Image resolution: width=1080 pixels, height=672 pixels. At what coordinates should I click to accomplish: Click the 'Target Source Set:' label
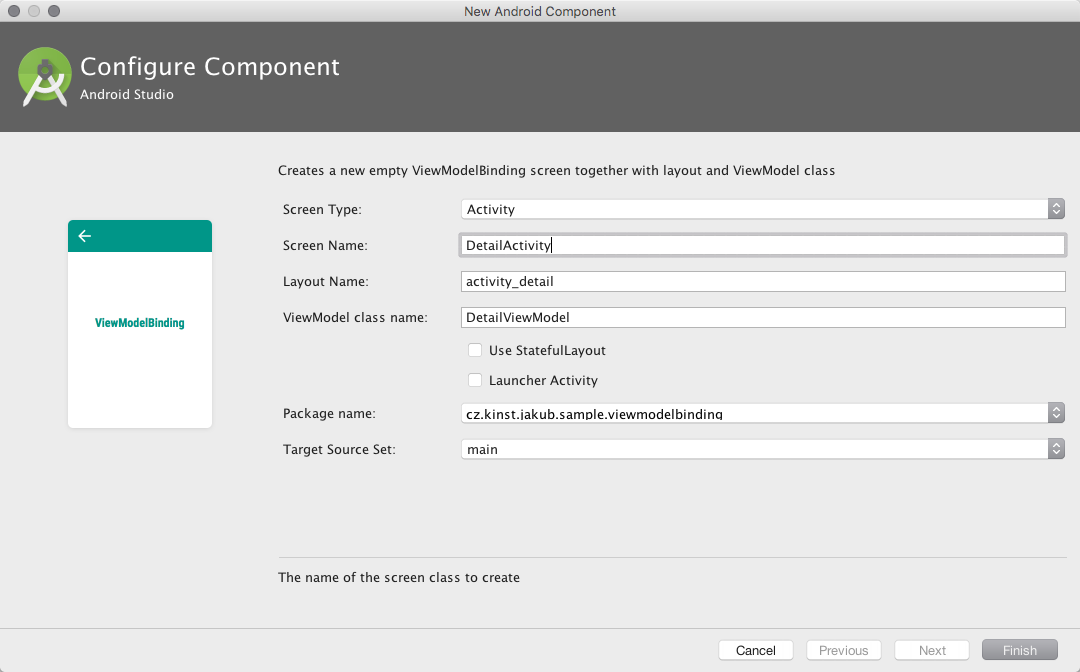coord(340,450)
